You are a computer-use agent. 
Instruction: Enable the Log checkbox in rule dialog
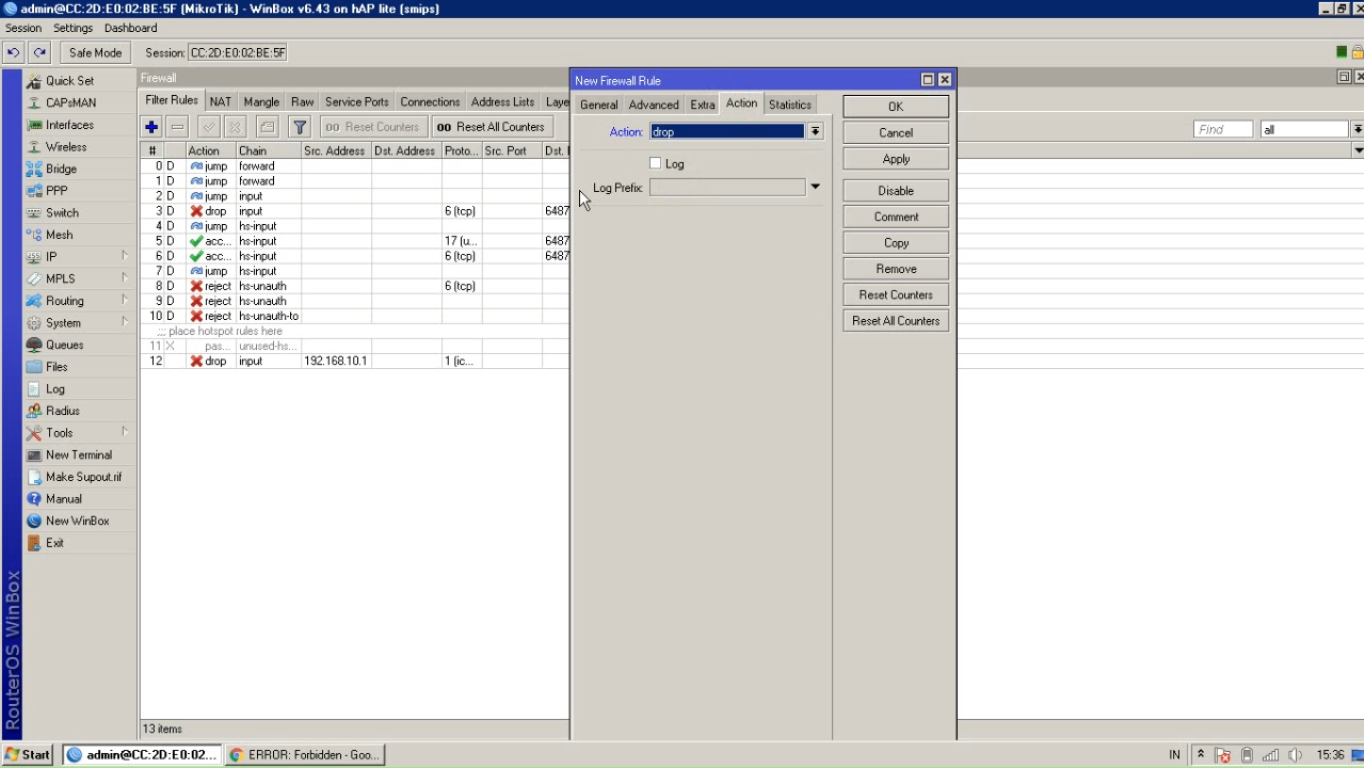[655, 163]
